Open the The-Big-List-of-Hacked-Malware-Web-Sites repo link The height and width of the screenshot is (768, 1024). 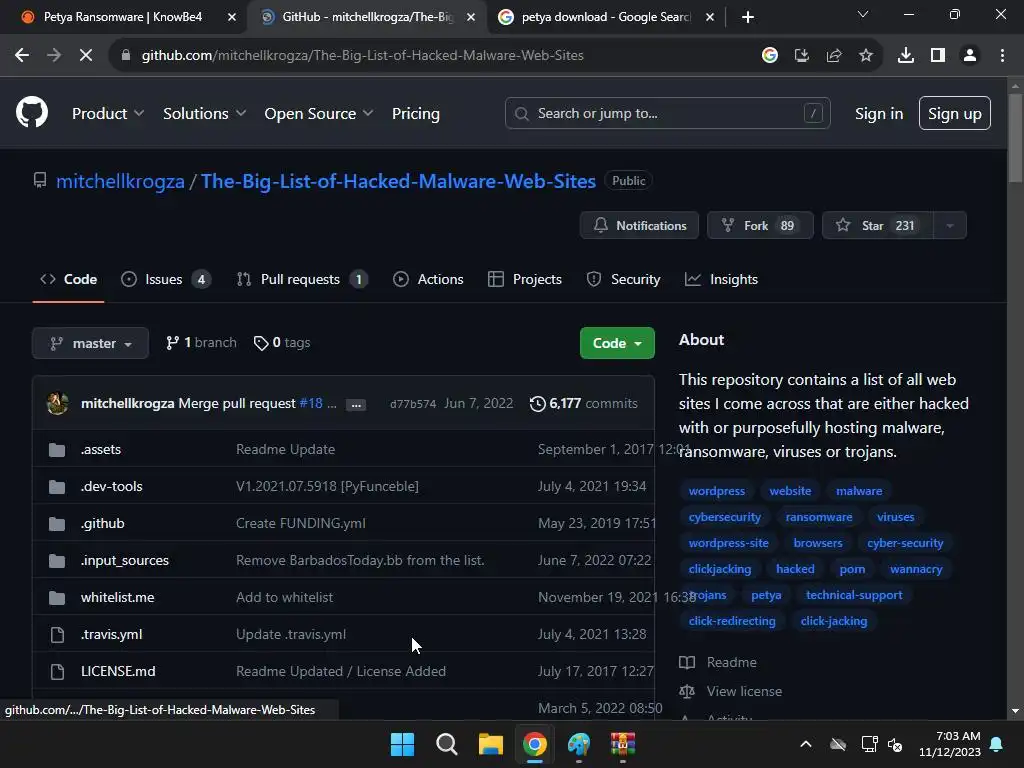click(x=398, y=181)
